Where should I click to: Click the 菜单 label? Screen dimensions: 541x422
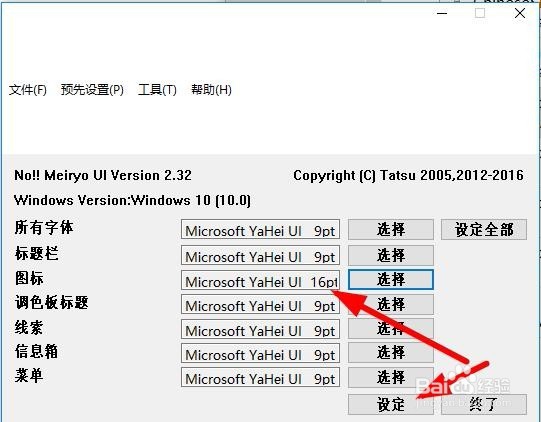pyautogui.click(x=29, y=375)
